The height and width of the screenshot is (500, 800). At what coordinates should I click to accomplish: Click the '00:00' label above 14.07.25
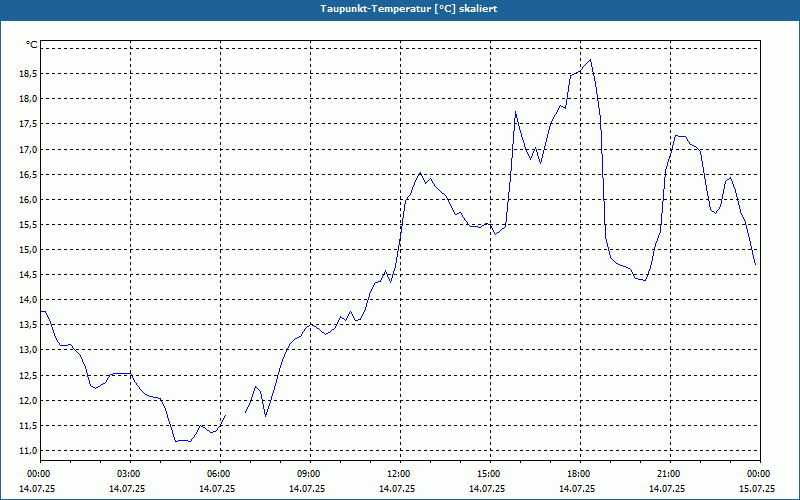tap(40, 474)
